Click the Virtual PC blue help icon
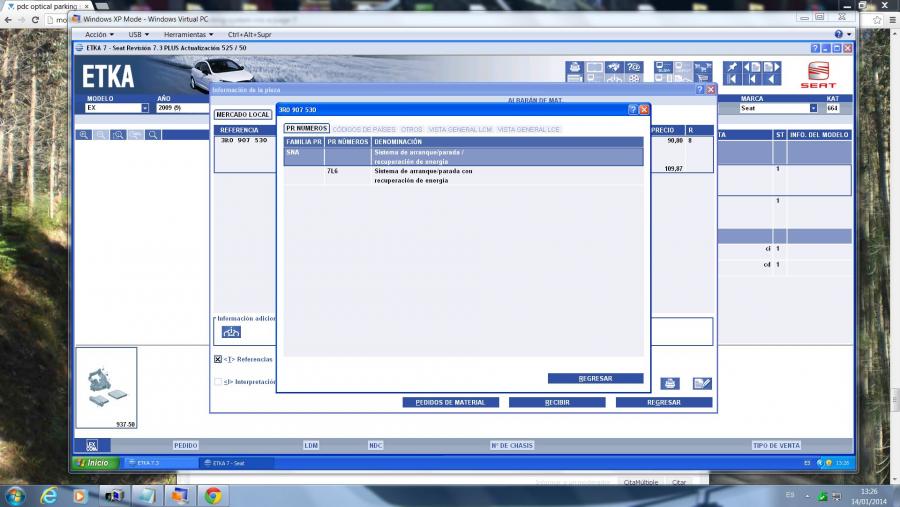 [839, 34]
